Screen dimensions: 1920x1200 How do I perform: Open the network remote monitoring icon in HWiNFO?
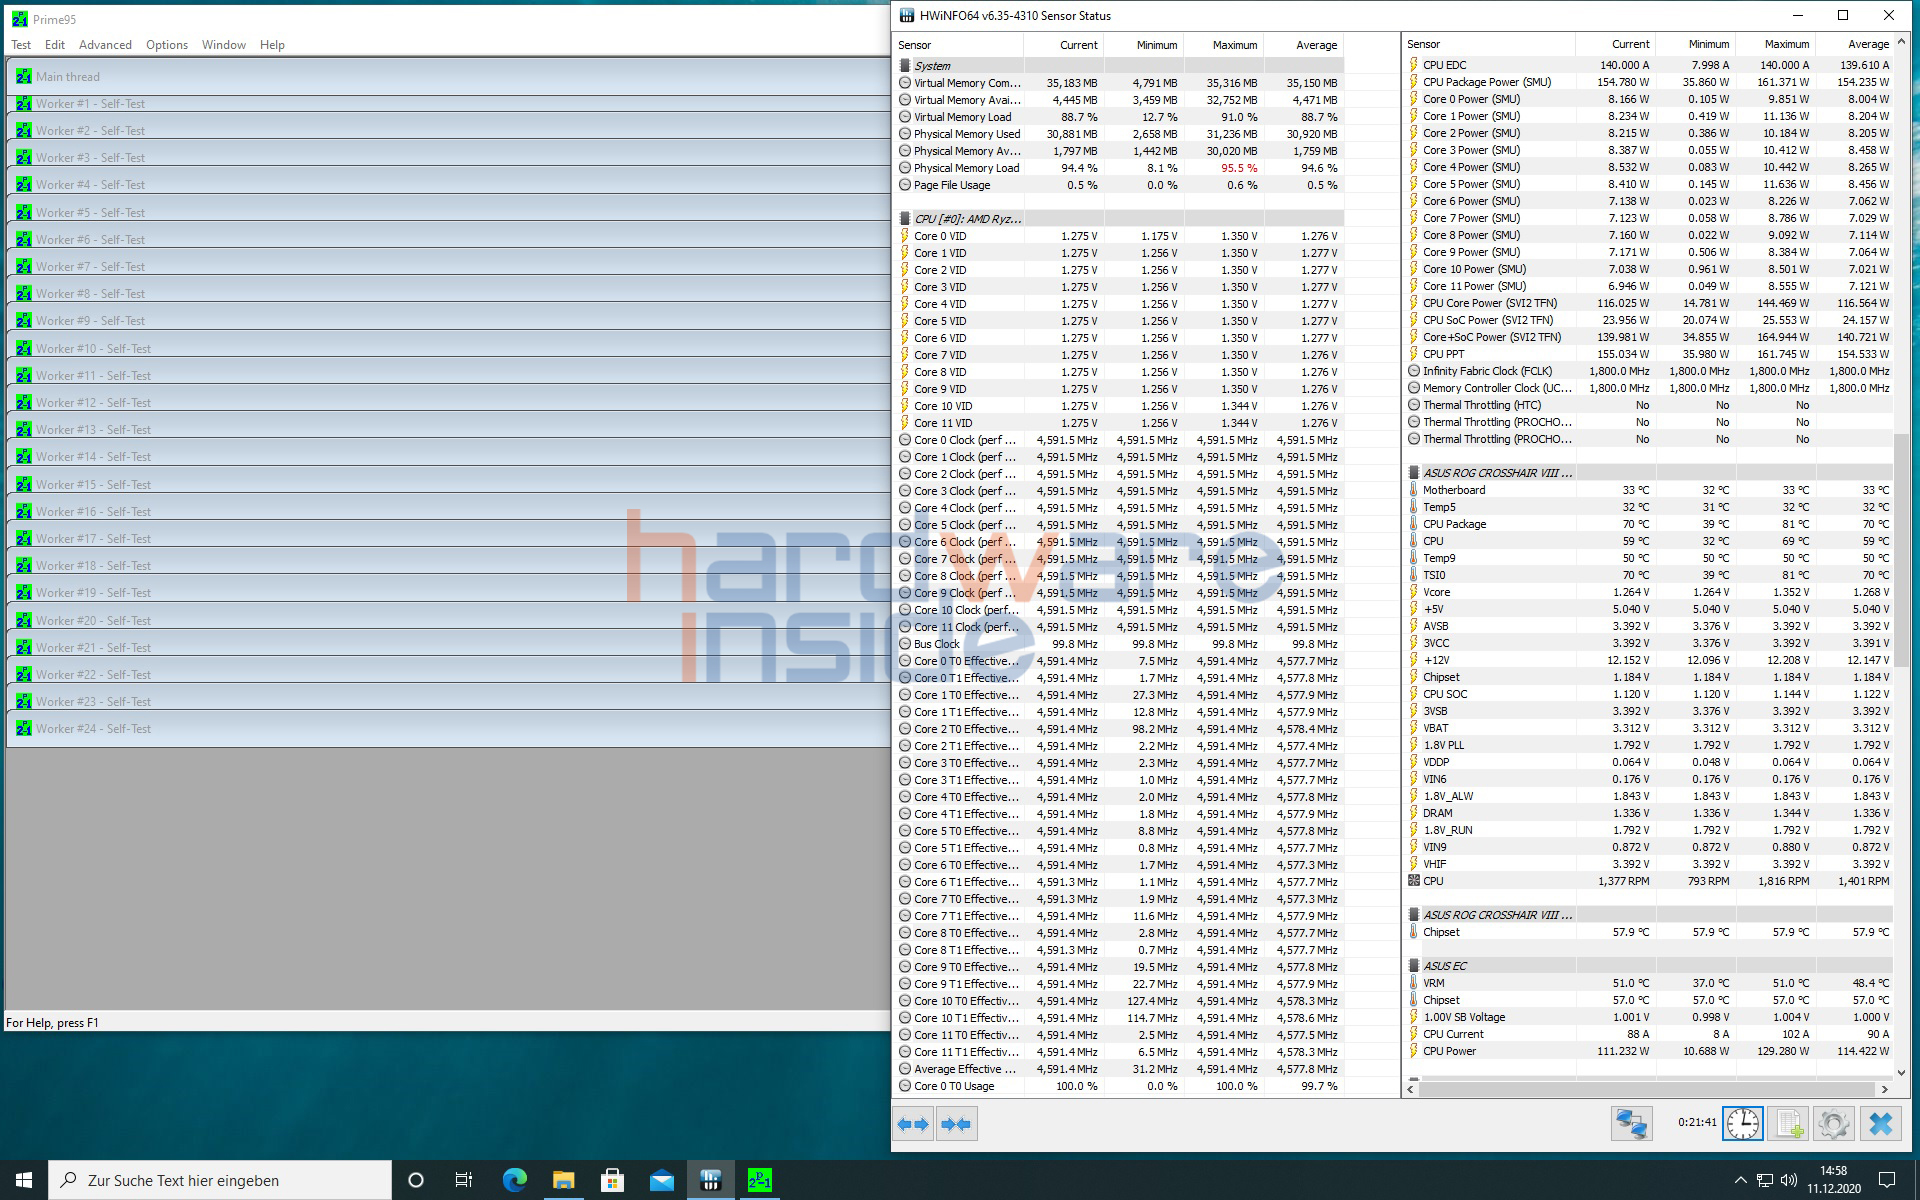pyautogui.click(x=1631, y=1124)
